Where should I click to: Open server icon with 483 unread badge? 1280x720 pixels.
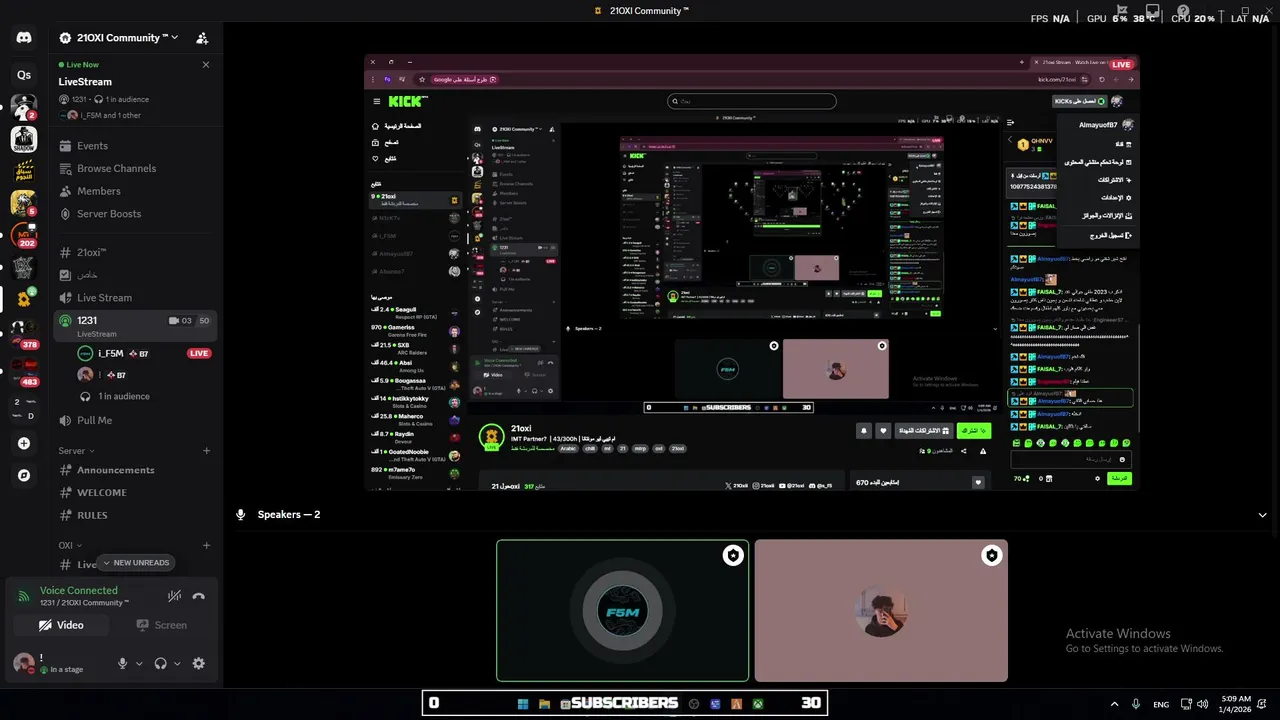tap(24, 370)
